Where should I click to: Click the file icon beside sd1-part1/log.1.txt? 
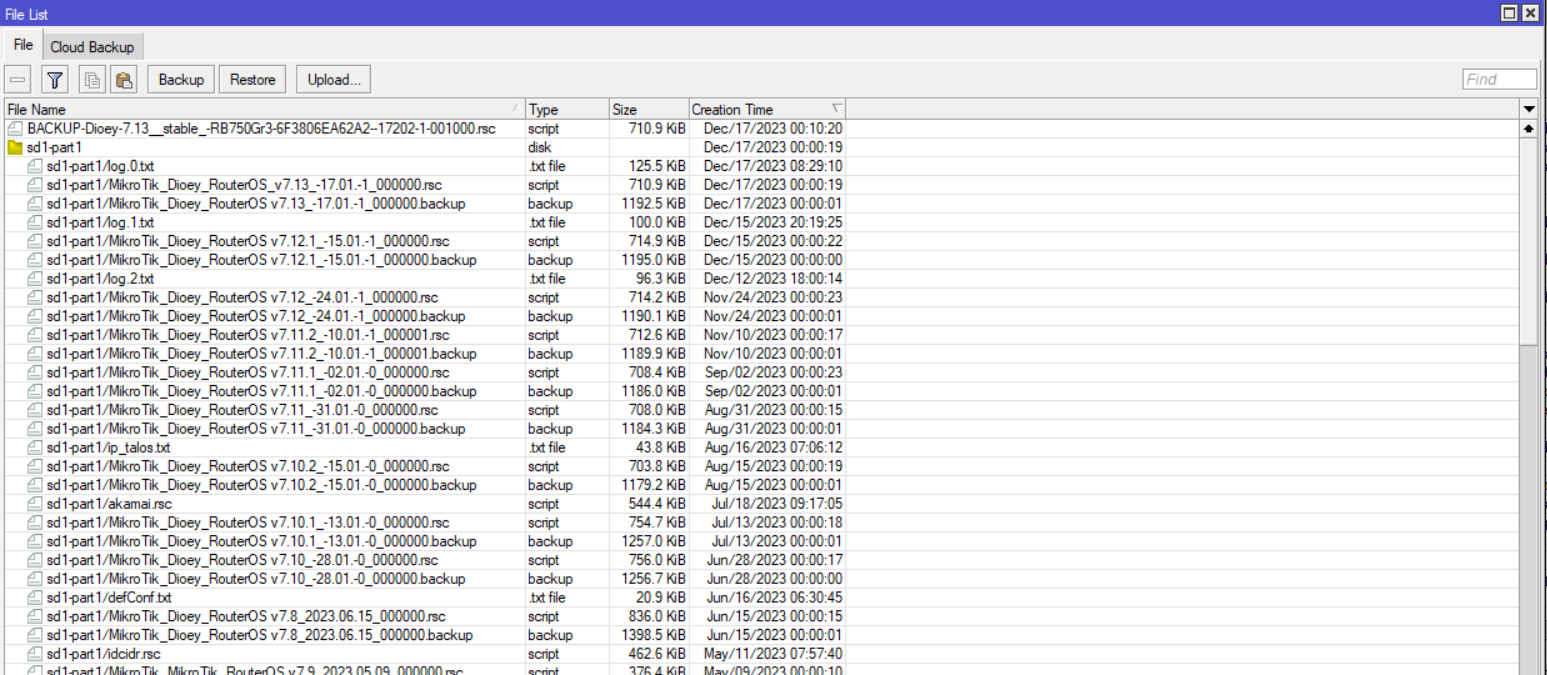point(35,222)
